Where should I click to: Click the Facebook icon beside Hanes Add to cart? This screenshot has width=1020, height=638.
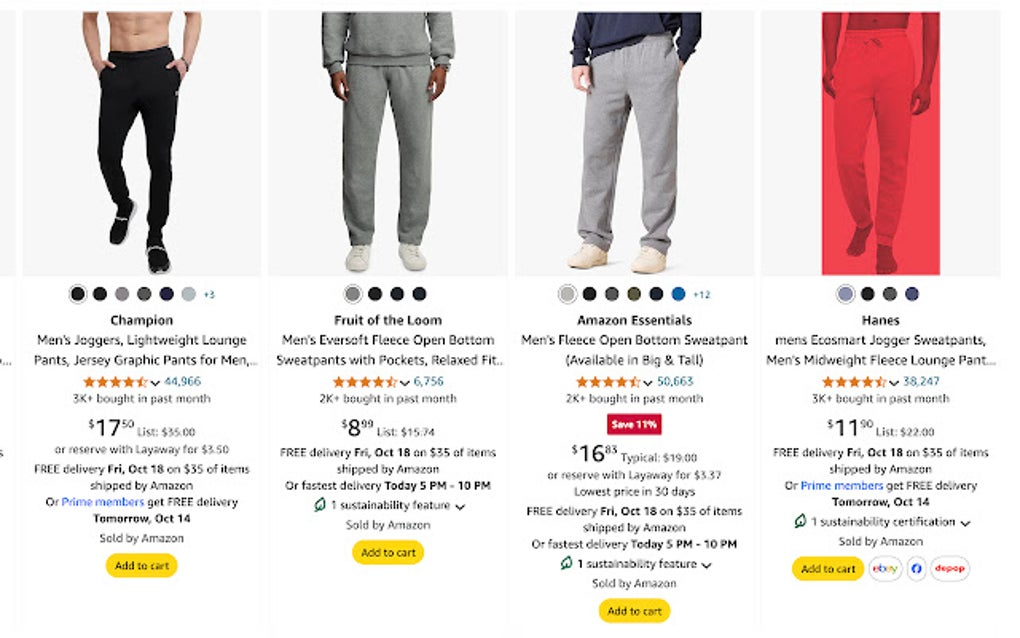click(x=917, y=569)
